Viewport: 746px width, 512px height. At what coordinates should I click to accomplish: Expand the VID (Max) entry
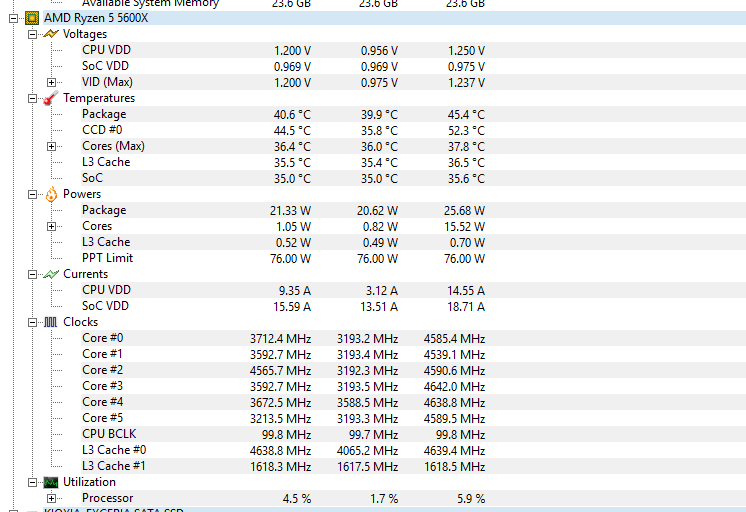(x=51, y=82)
